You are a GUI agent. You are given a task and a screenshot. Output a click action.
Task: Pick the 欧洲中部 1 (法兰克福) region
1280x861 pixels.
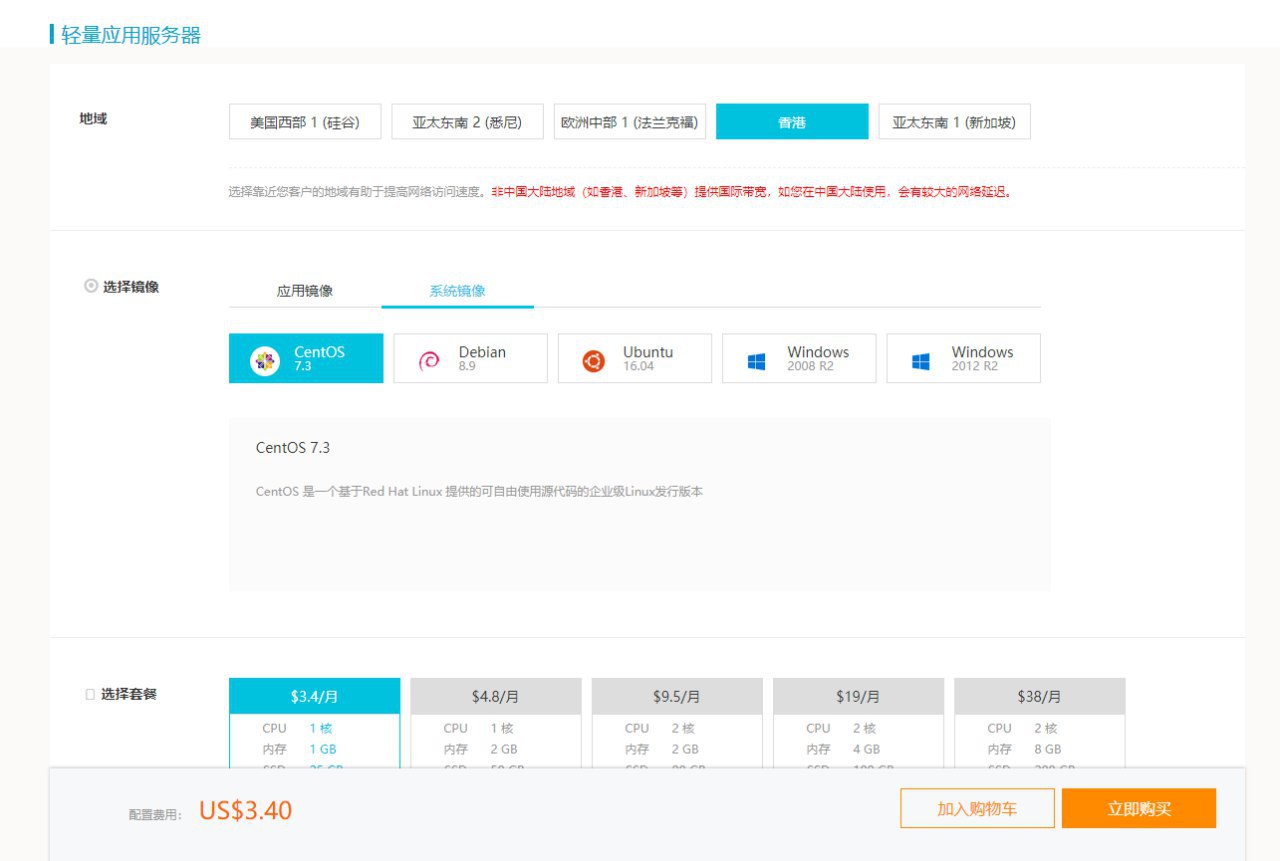tap(630, 122)
